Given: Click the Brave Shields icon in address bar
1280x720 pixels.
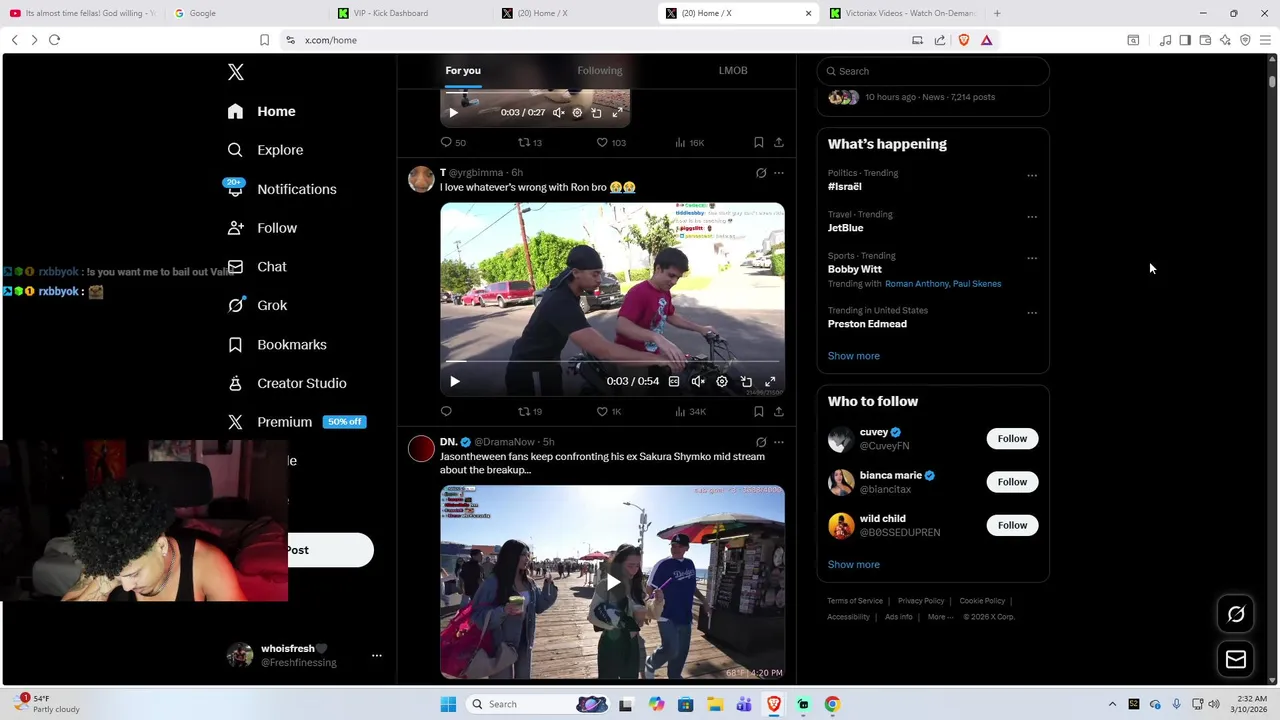Looking at the screenshot, I should point(964,40).
